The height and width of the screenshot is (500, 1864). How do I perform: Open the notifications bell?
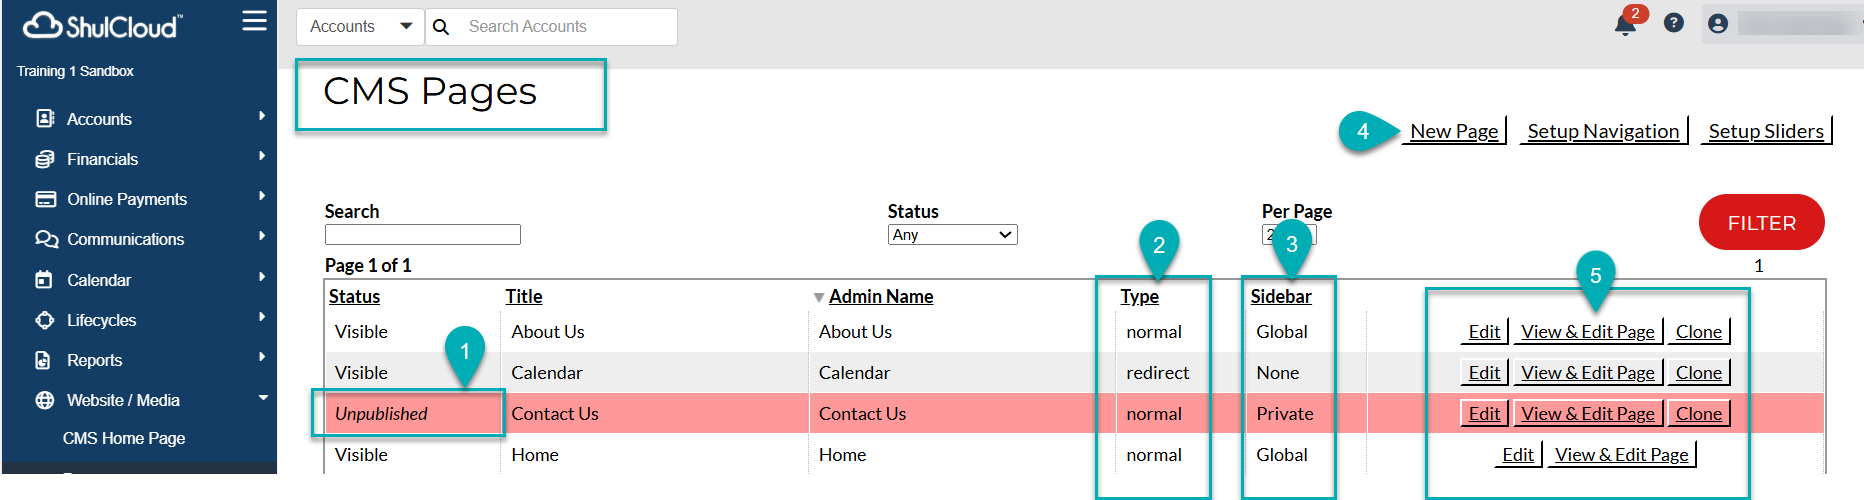click(x=1625, y=24)
